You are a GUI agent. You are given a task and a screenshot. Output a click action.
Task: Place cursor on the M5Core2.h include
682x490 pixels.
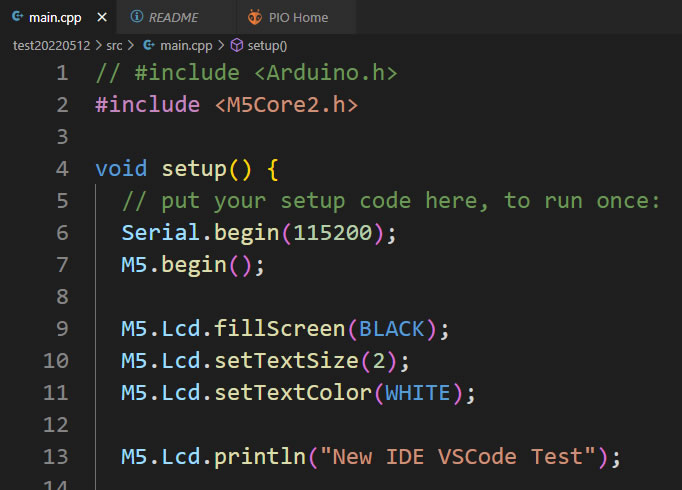[x=286, y=105]
